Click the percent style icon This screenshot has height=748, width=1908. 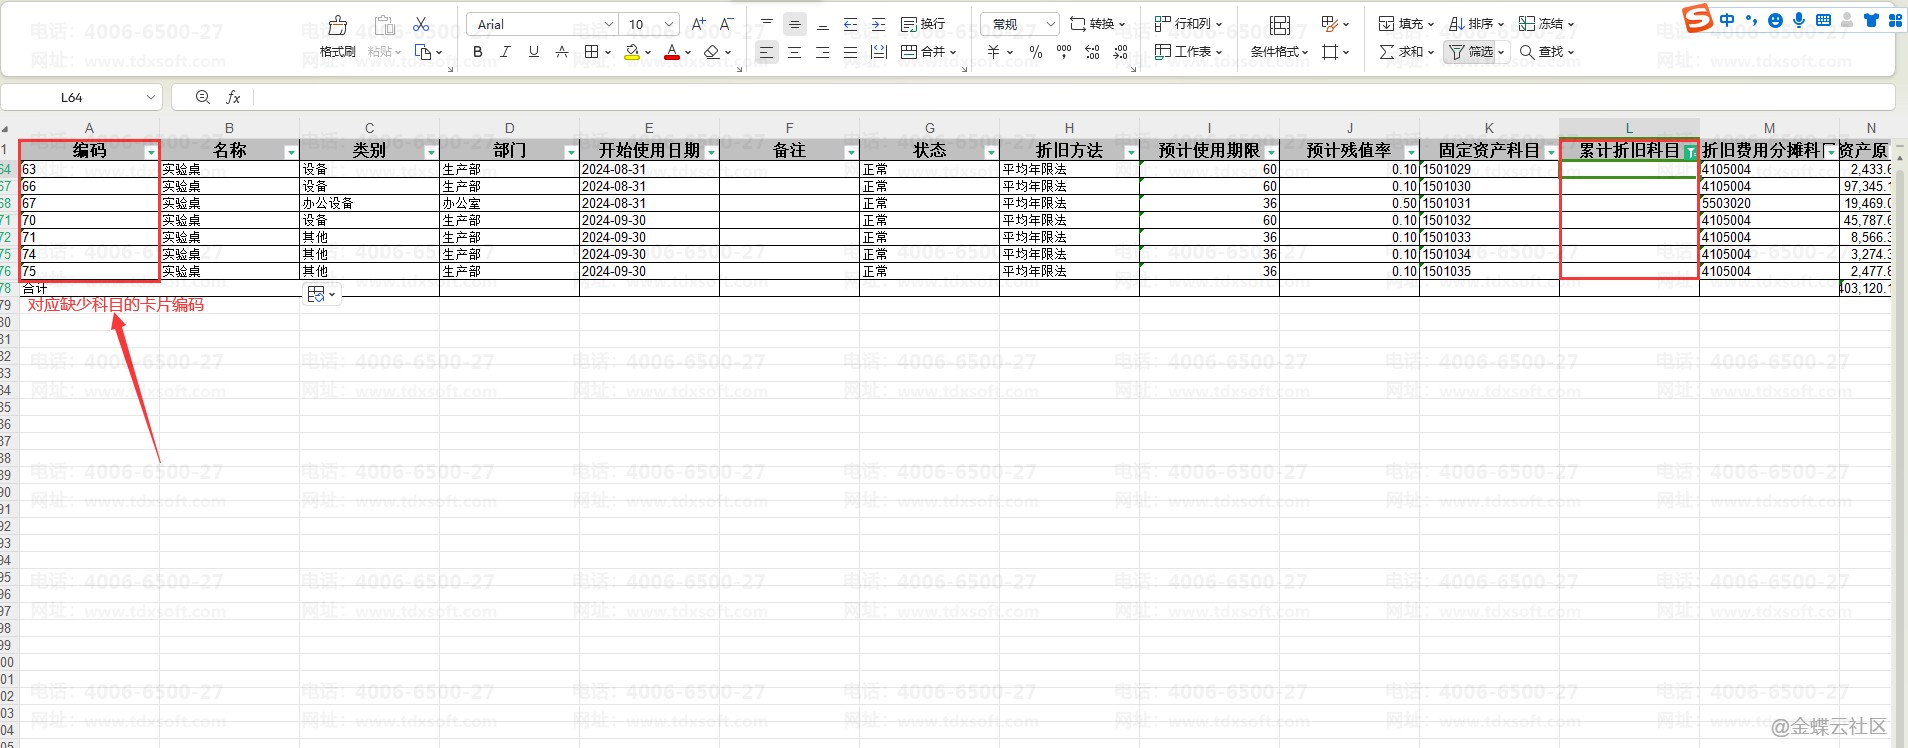[x=1036, y=52]
